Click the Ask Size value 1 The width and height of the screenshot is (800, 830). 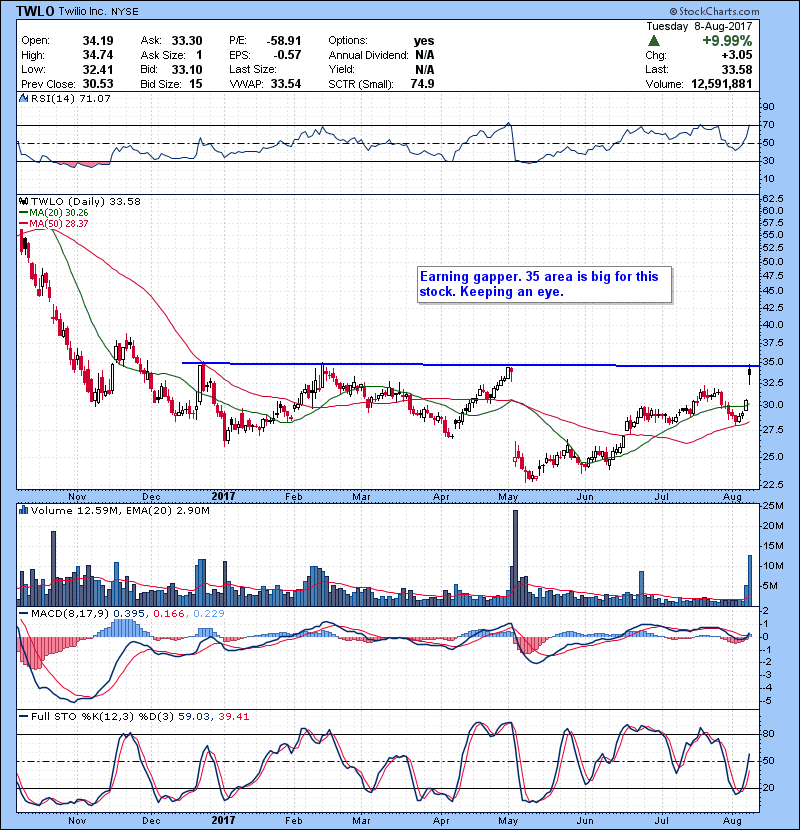[x=199, y=55]
